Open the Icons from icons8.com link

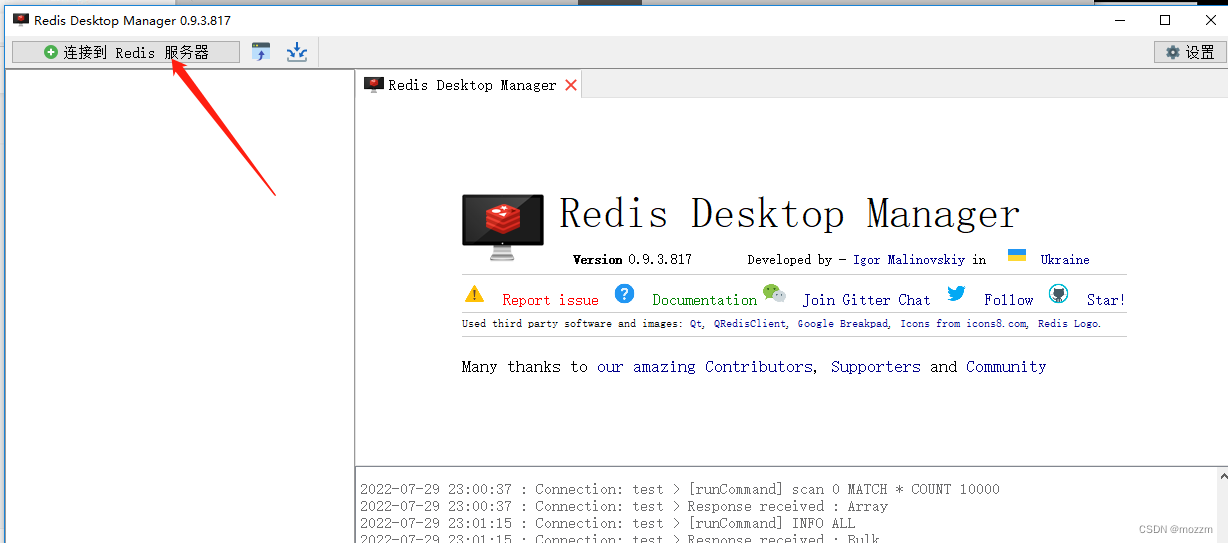click(963, 324)
